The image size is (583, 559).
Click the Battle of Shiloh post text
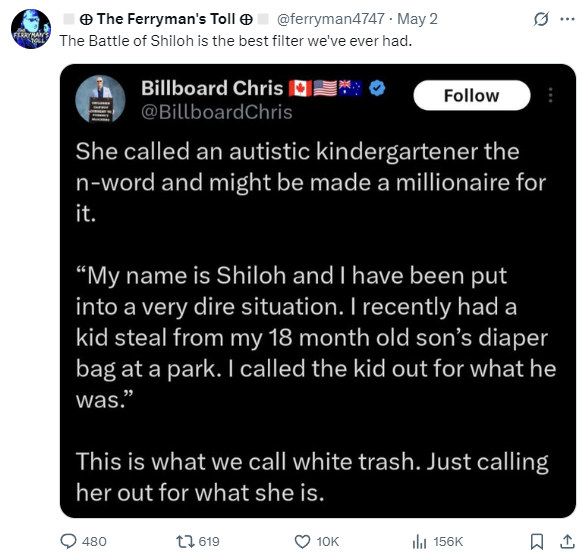236,41
